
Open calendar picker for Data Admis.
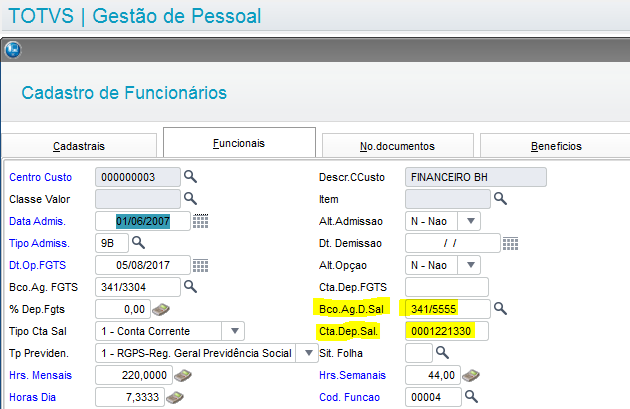[200, 221]
